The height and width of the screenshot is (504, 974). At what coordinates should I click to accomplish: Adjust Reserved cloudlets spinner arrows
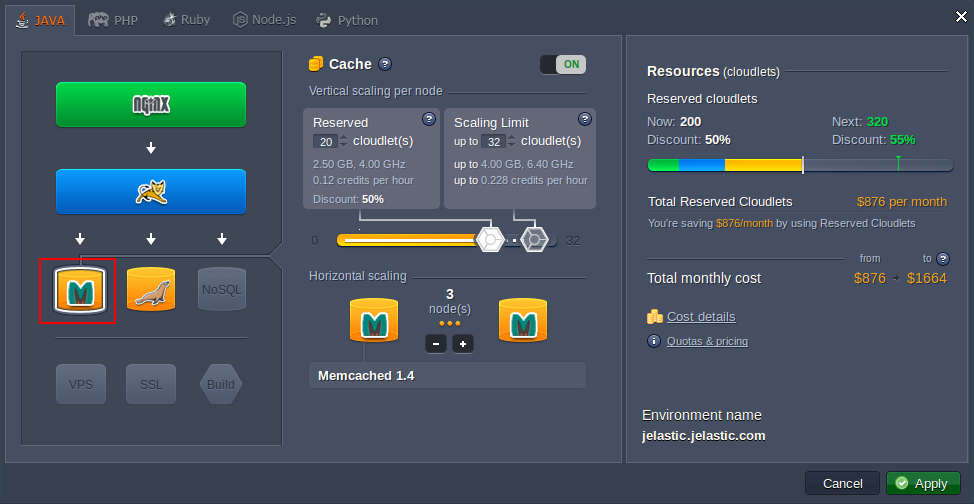click(x=344, y=142)
